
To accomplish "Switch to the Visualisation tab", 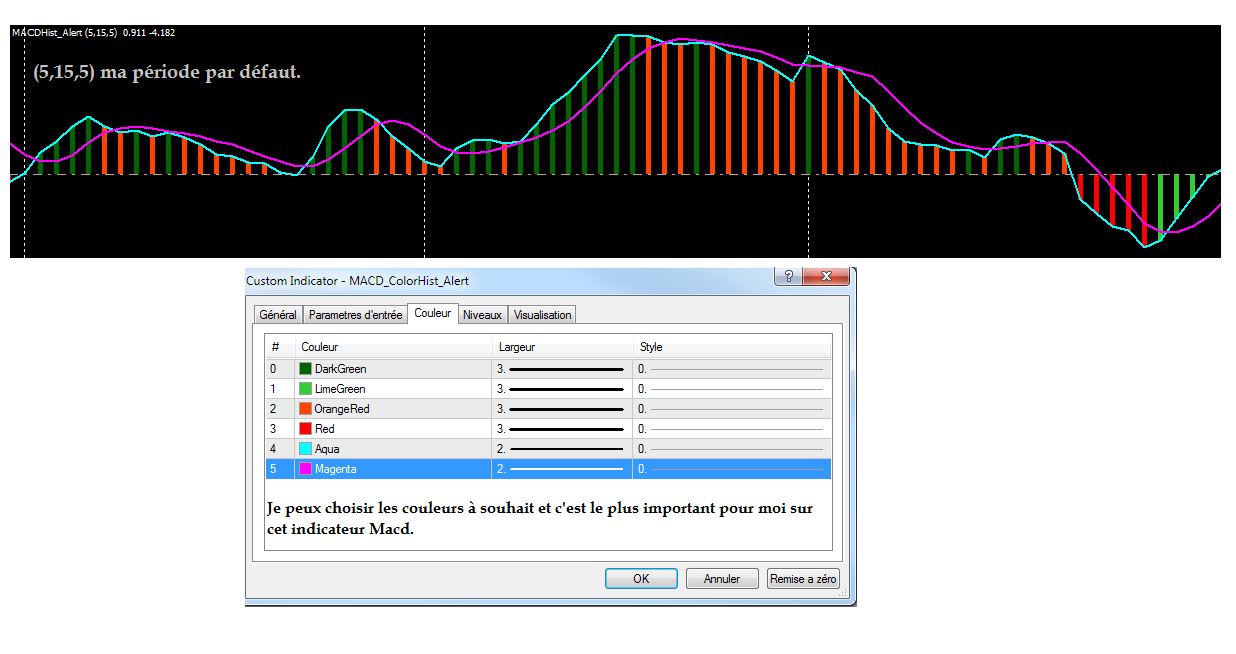I will point(543,315).
